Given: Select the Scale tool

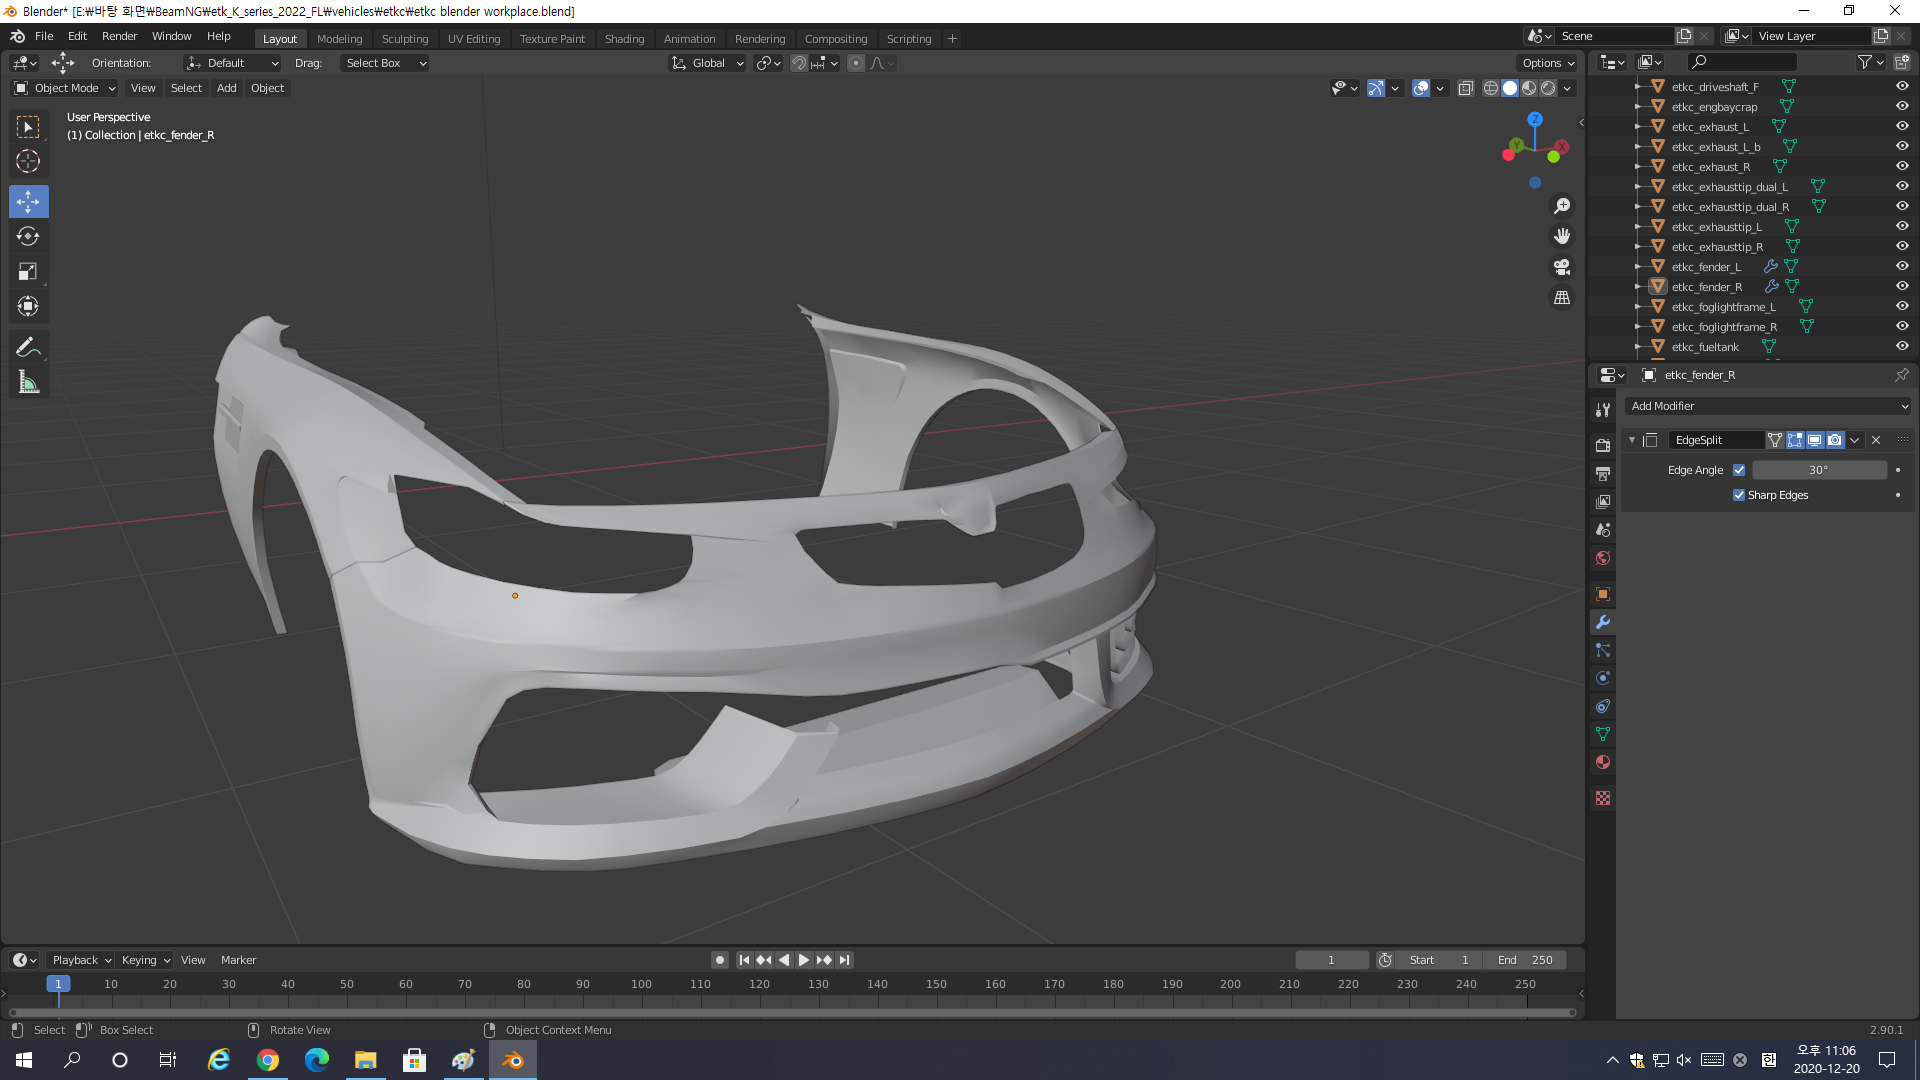Looking at the screenshot, I should click(28, 272).
